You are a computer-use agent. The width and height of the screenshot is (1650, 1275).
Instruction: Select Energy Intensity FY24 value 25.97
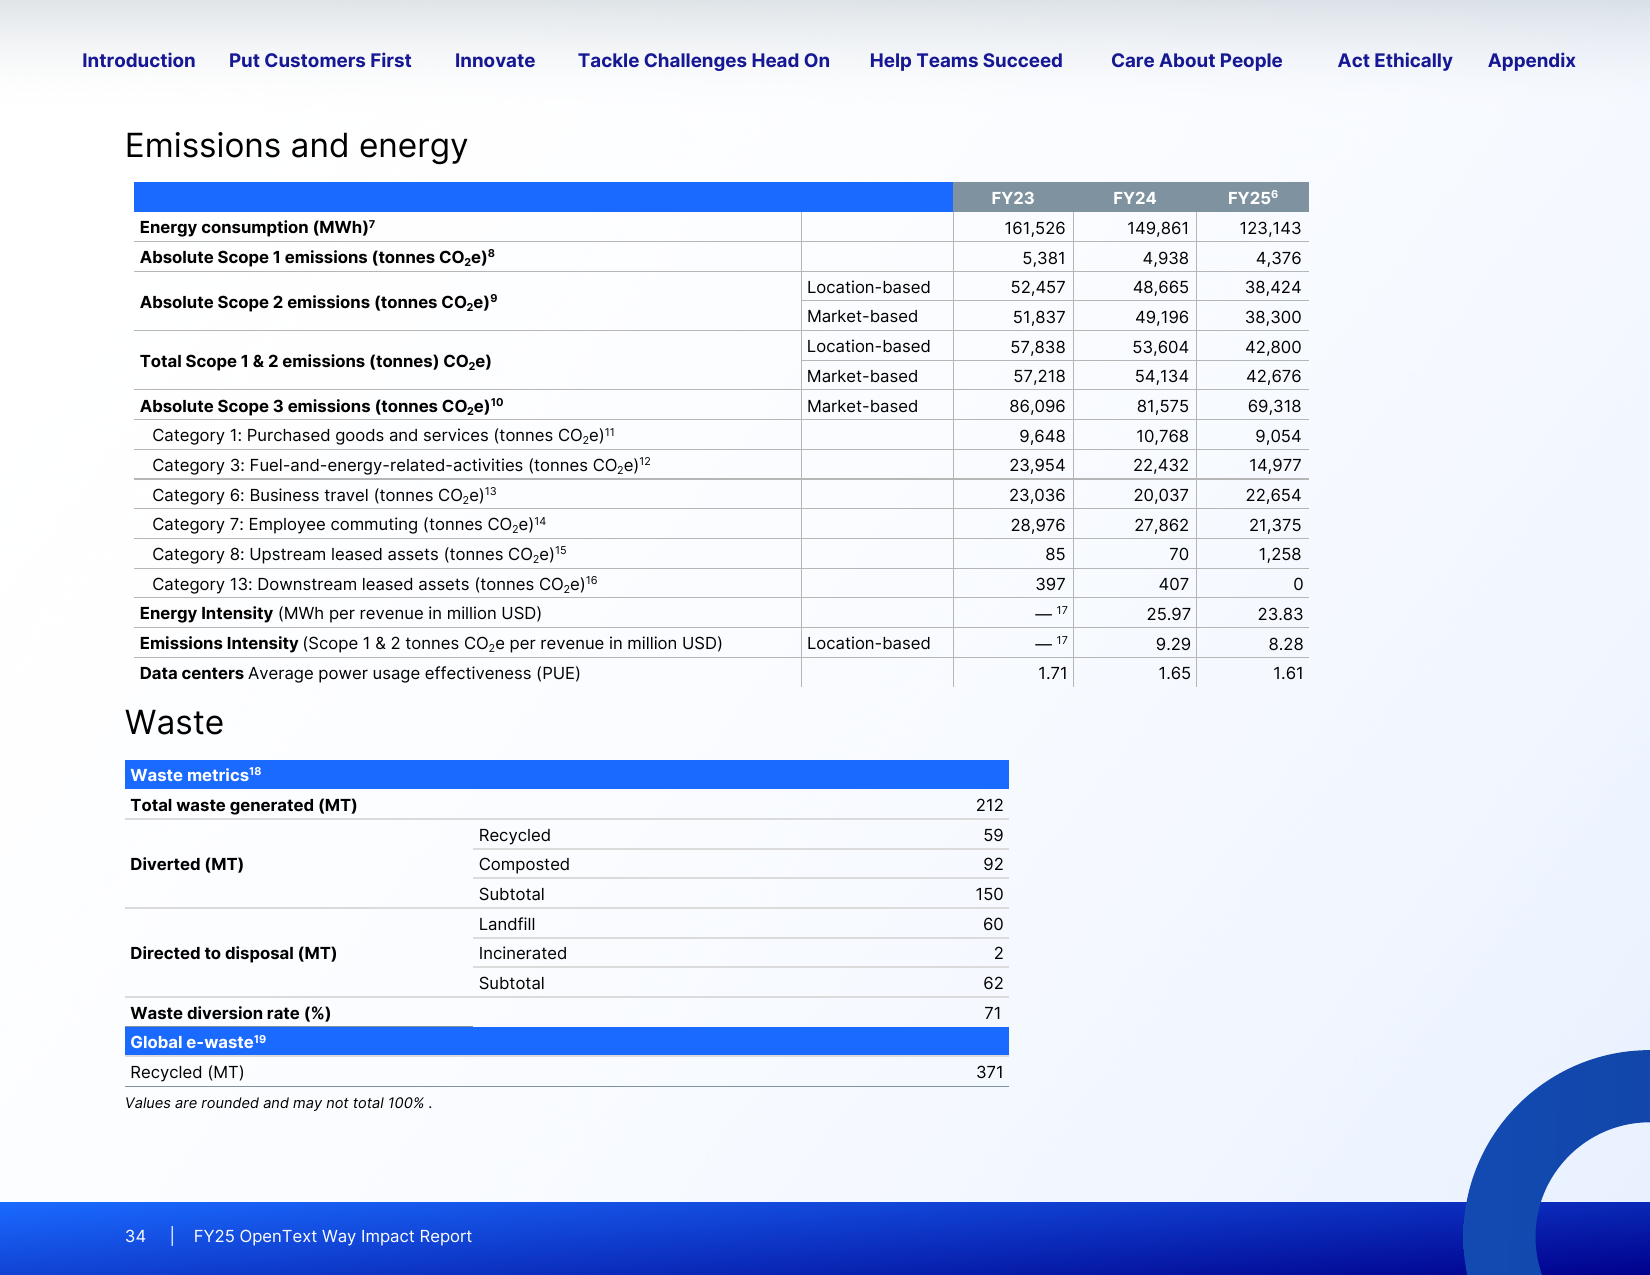point(1168,614)
